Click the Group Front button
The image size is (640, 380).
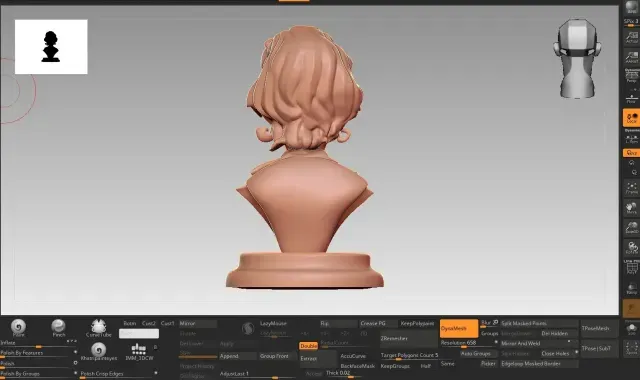pyautogui.click(x=278, y=356)
